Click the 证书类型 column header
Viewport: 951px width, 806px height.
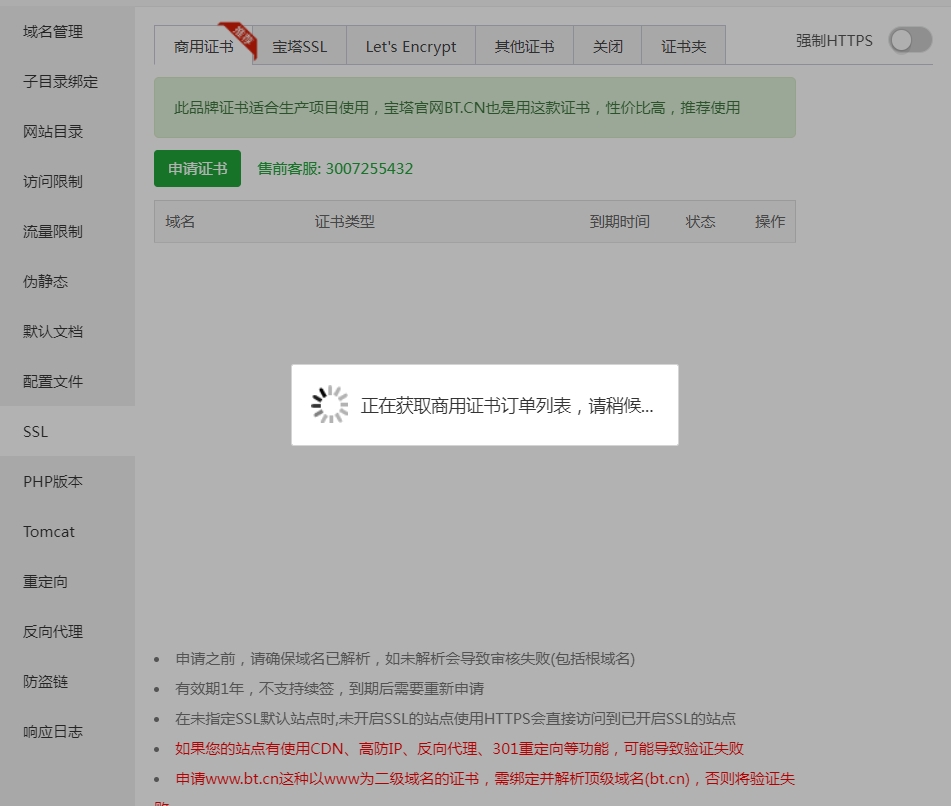pyautogui.click(x=344, y=221)
